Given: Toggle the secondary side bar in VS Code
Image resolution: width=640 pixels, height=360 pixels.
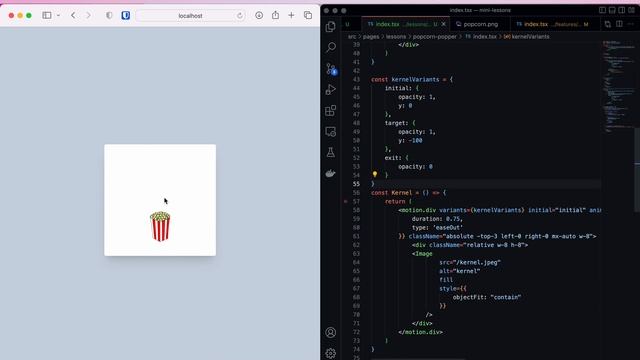Looking at the screenshot, I should pyautogui.click(x=622, y=10).
